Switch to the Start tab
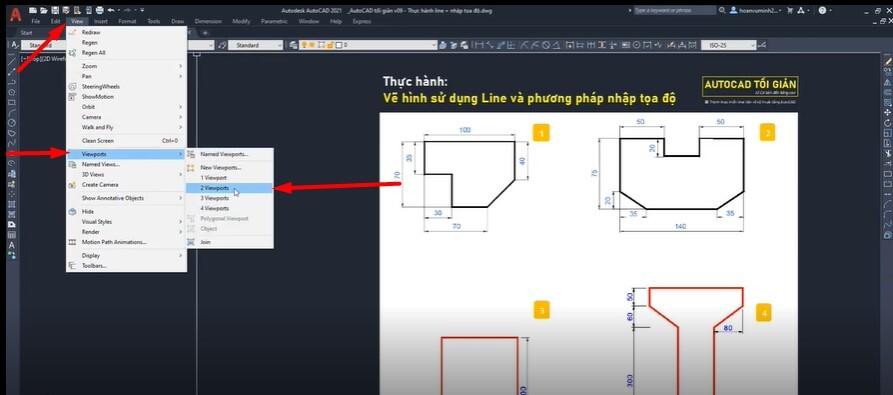Screen dimensions: 893x395 pos(26,32)
